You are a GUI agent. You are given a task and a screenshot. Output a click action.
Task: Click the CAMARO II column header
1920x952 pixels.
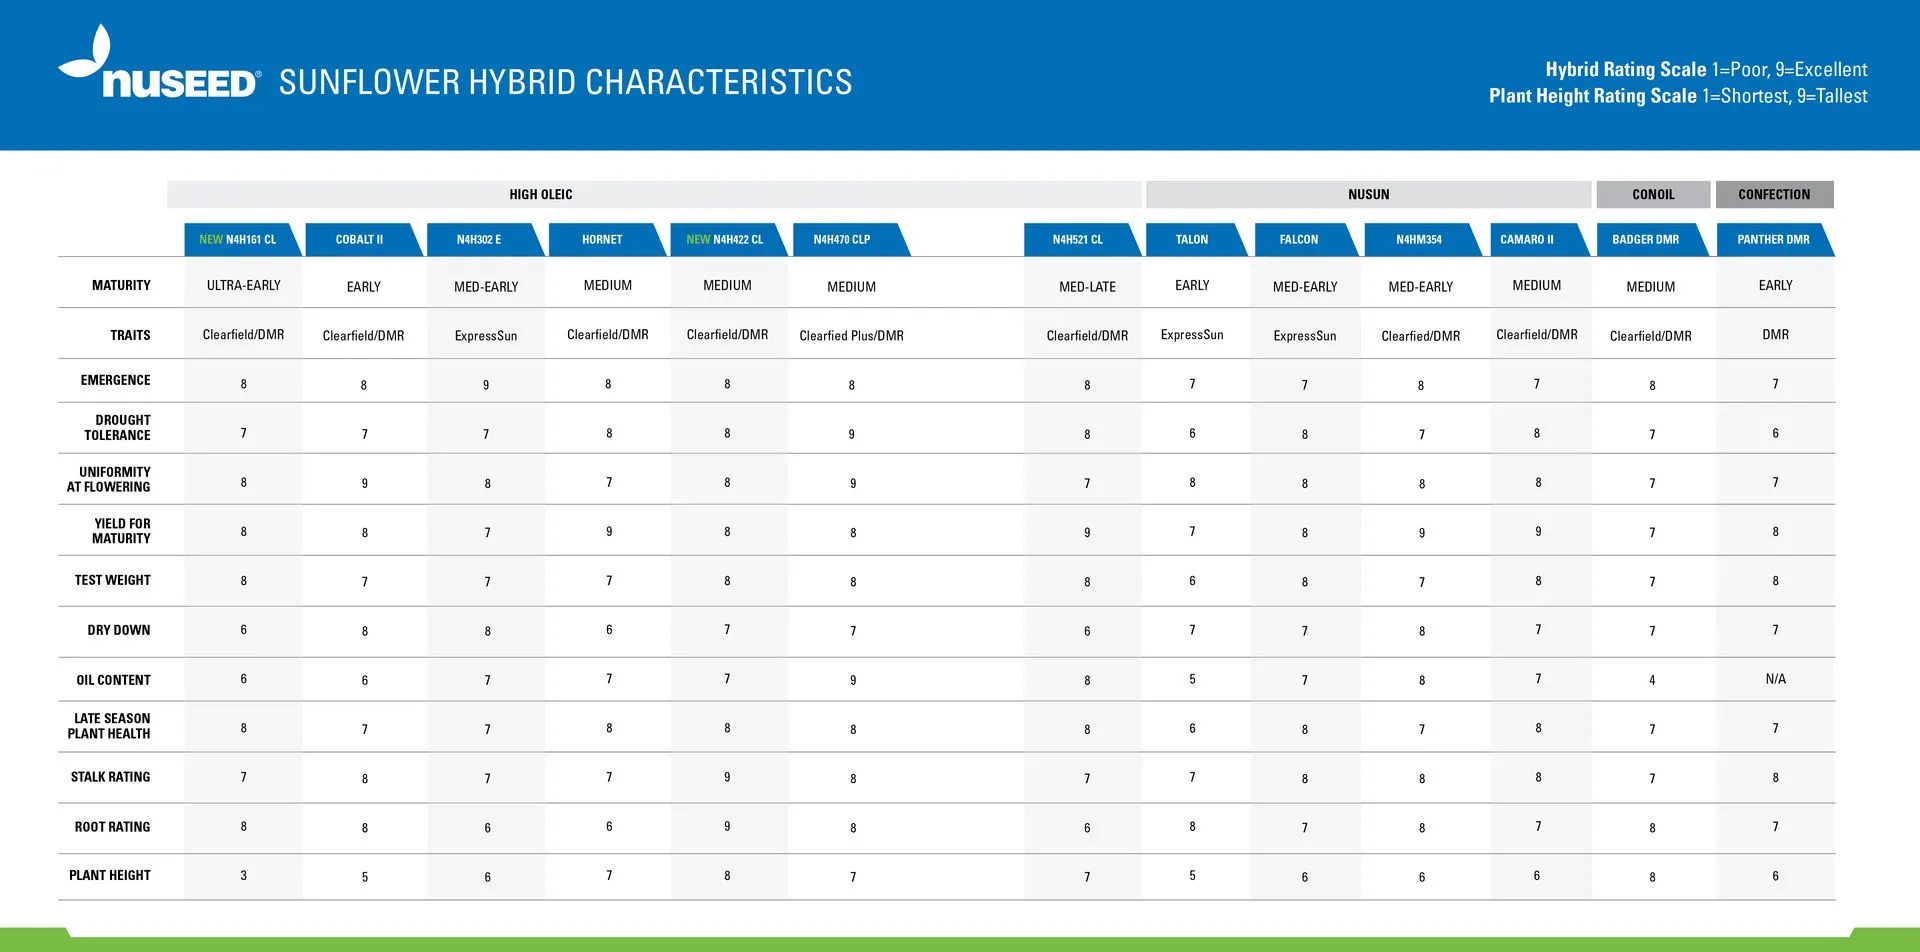(1527, 240)
